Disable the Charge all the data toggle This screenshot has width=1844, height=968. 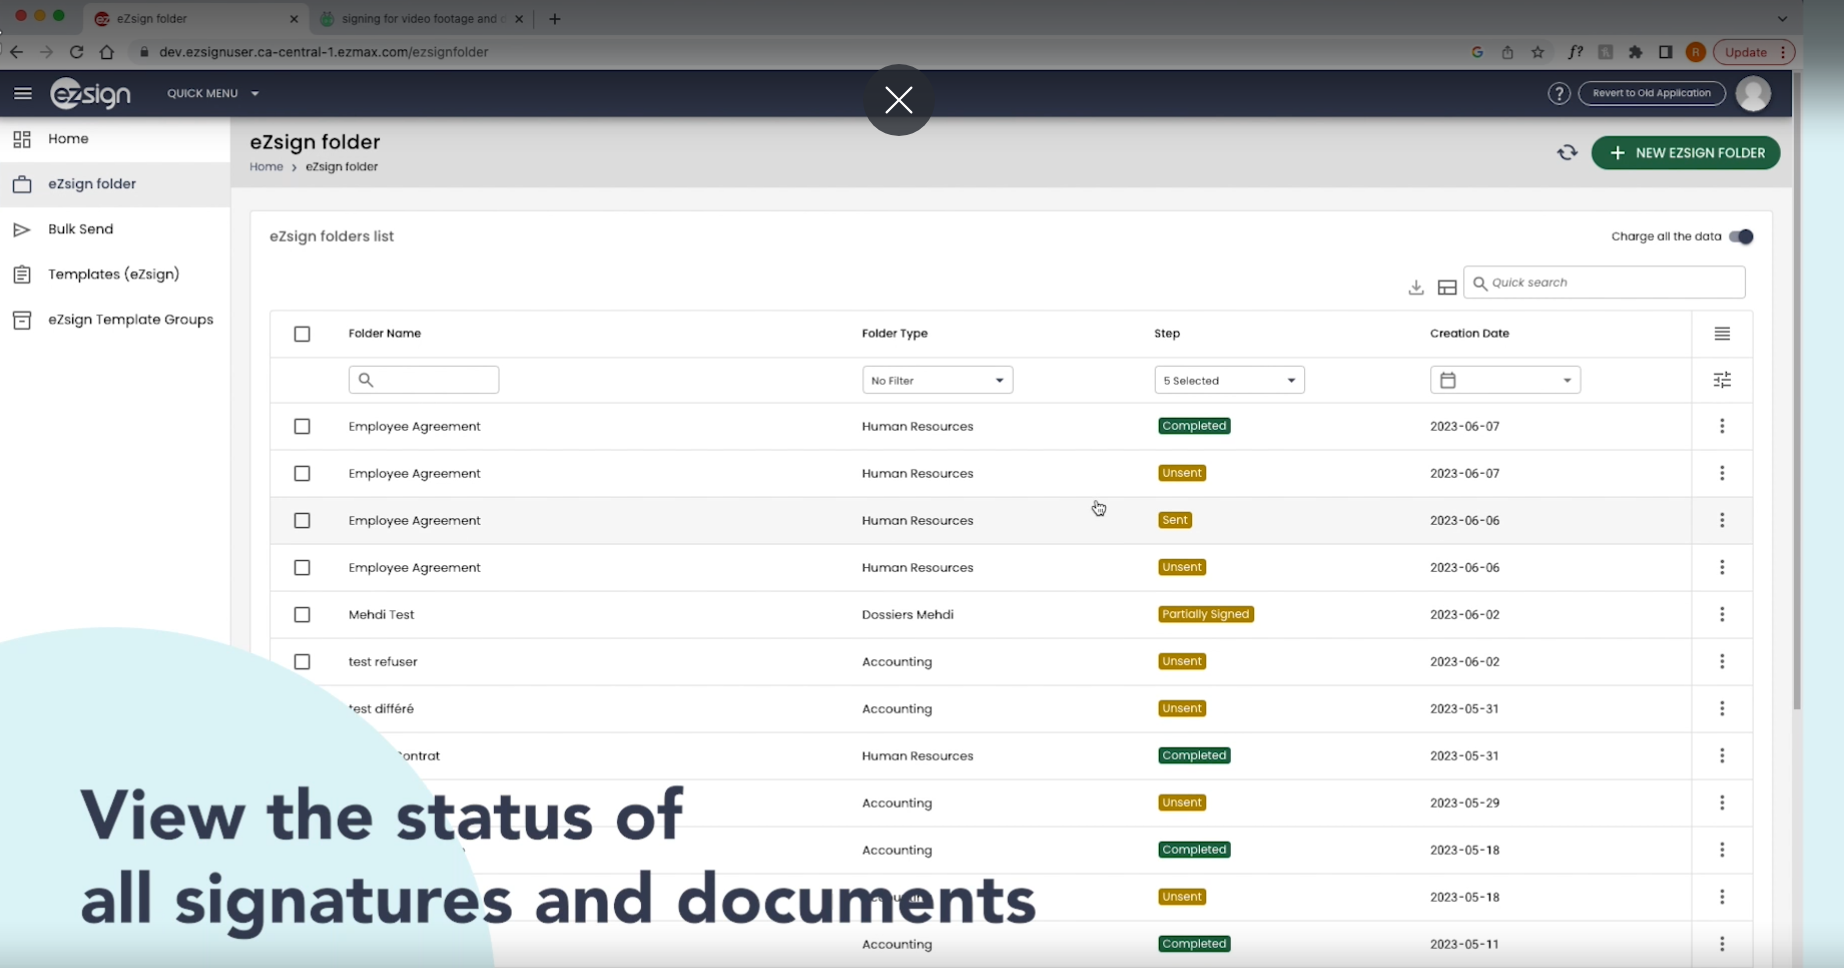point(1741,237)
